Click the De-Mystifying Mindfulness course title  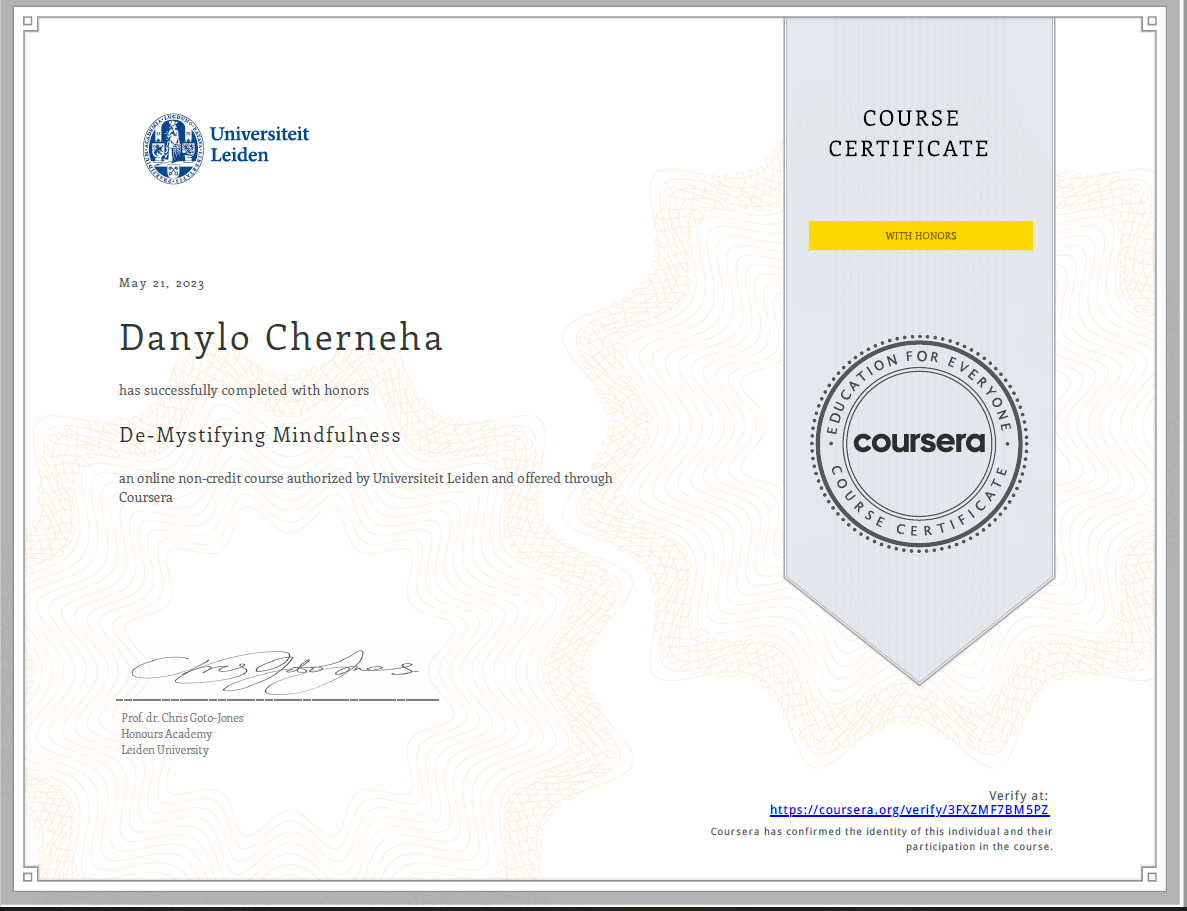click(260, 435)
